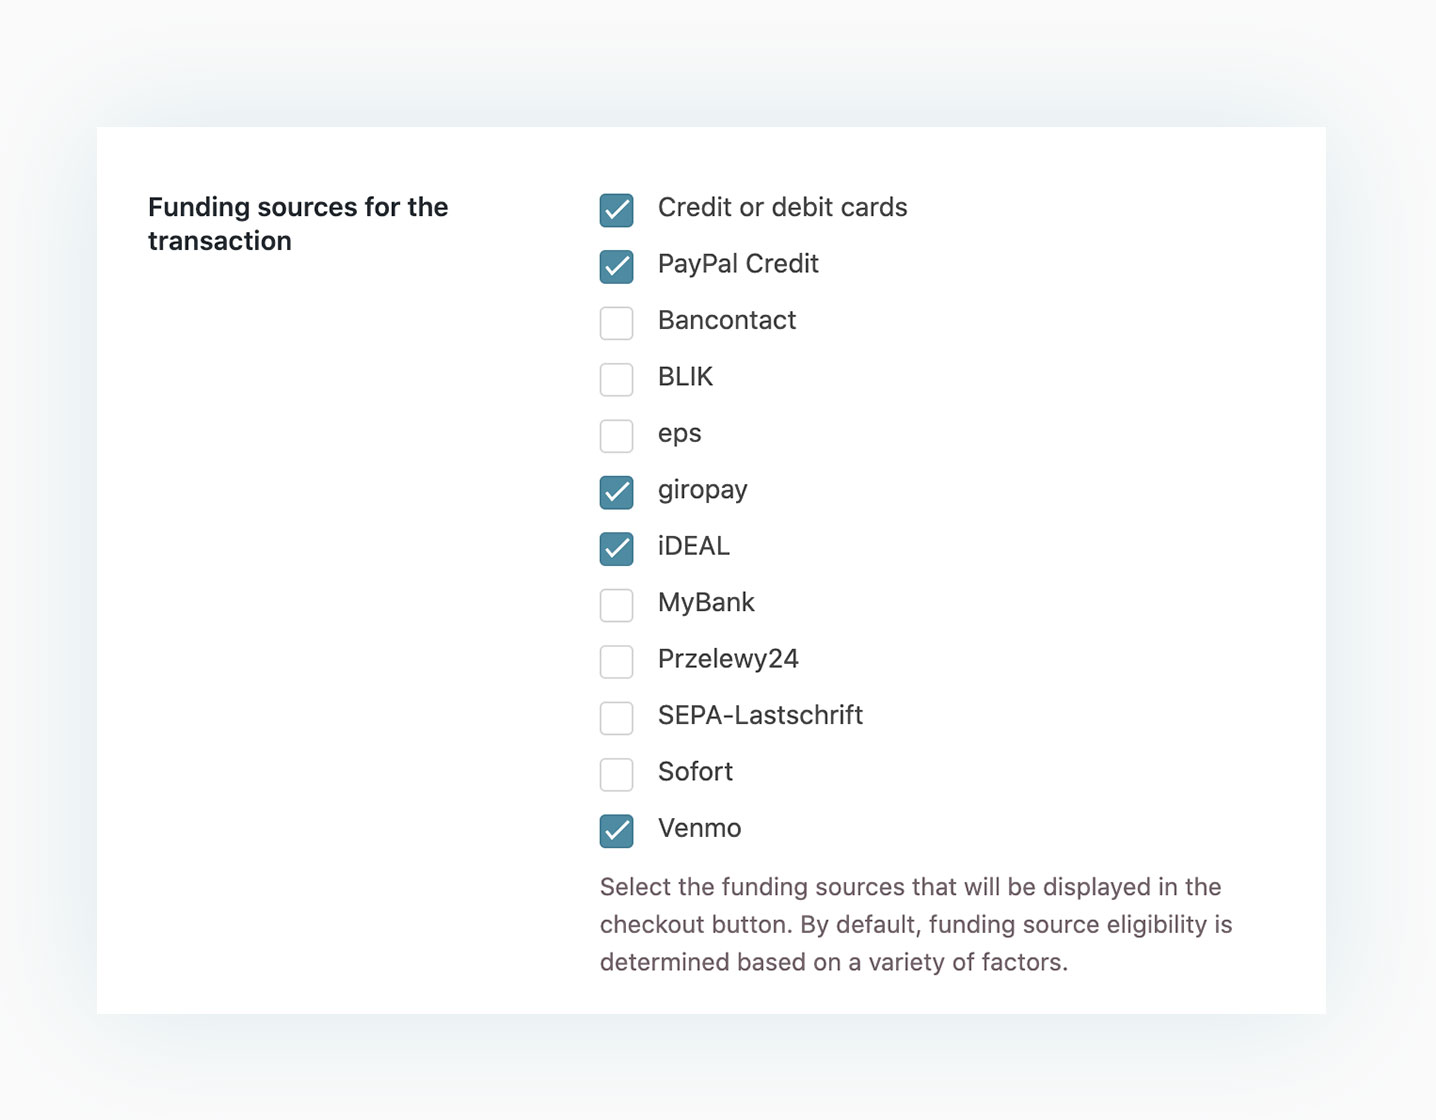Viewport: 1436px width, 1120px height.
Task: Tick the BLIK checkbox
Action: (x=616, y=379)
